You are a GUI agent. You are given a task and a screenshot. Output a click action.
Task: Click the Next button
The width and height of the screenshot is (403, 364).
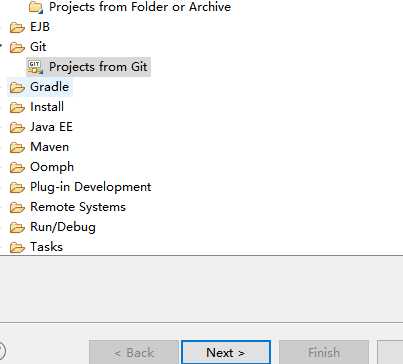point(226,352)
